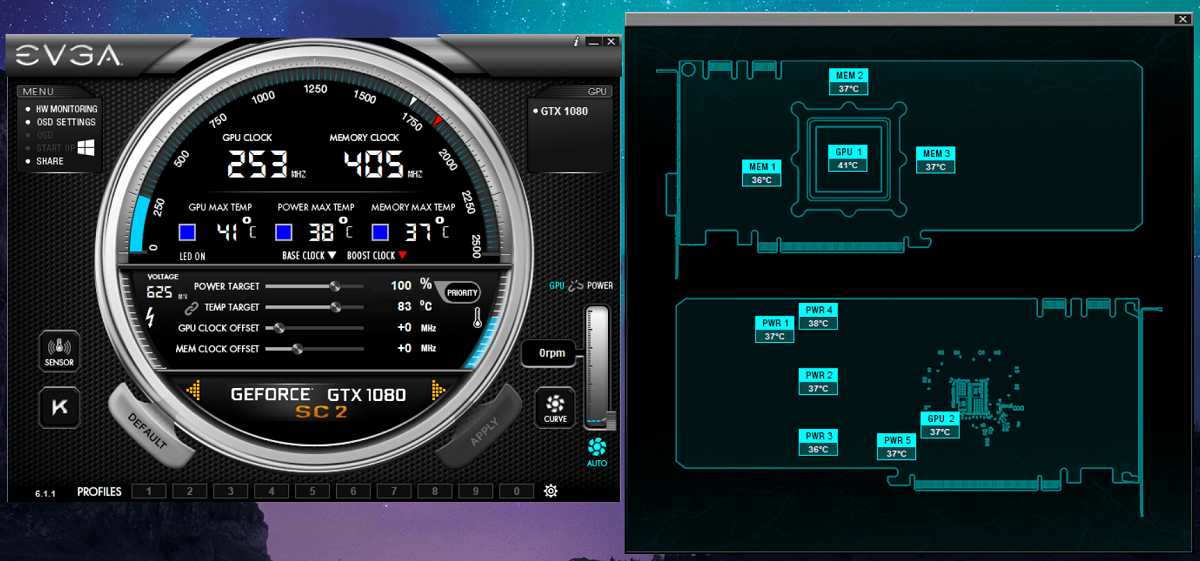This screenshot has height=561, width=1200.
Task: Click the LED ON label
Action: pyautogui.click(x=192, y=256)
